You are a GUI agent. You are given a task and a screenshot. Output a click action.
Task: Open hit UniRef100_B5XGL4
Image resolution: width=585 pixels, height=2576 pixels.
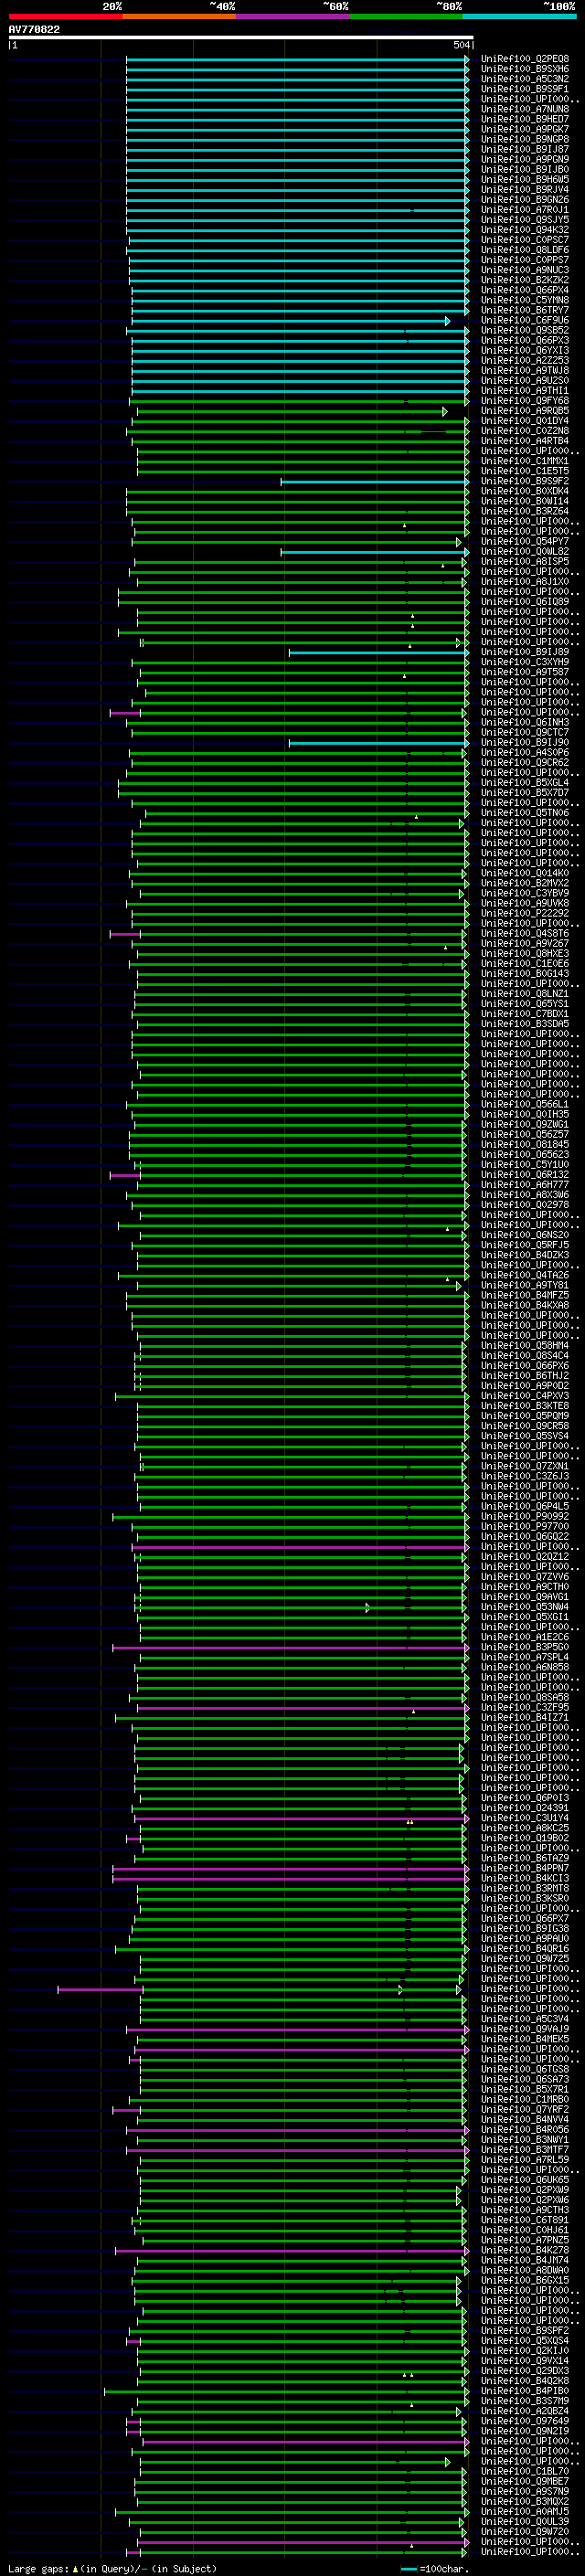(x=524, y=783)
